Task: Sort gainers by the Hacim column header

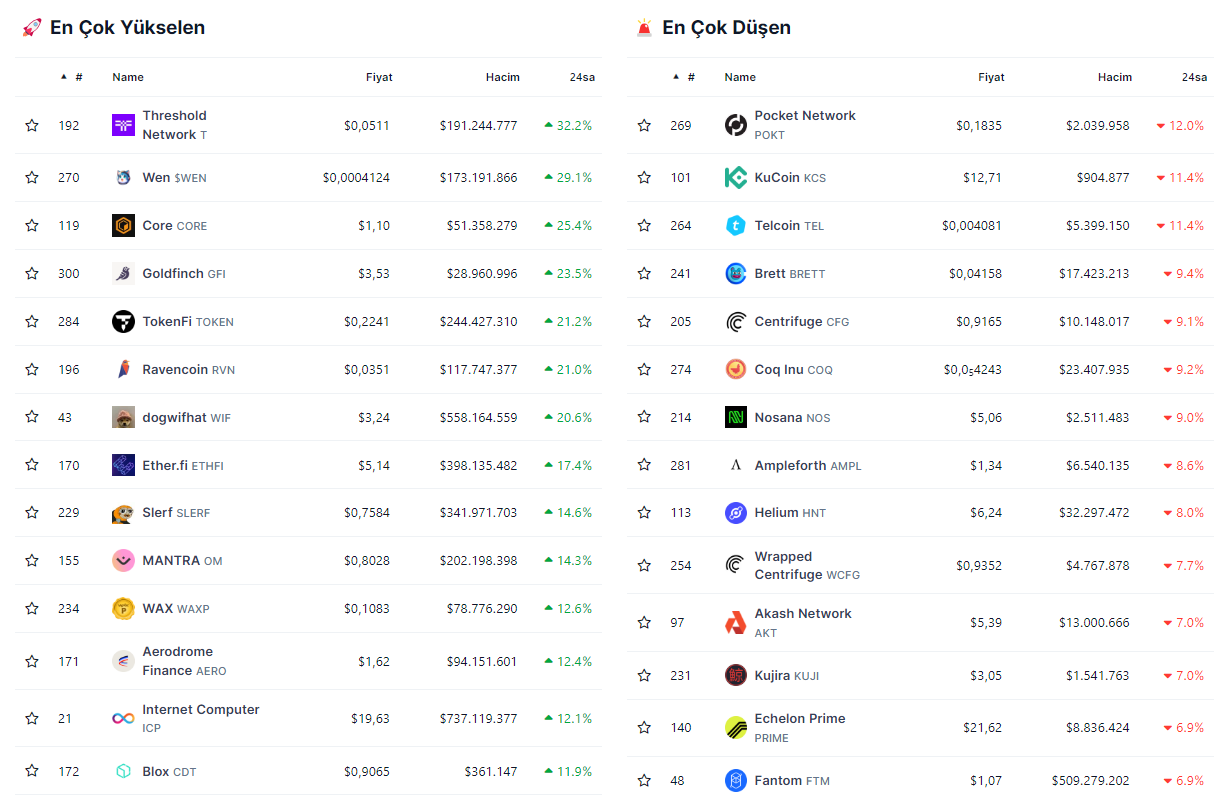Action: pyautogui.click(x=502, y=77)
